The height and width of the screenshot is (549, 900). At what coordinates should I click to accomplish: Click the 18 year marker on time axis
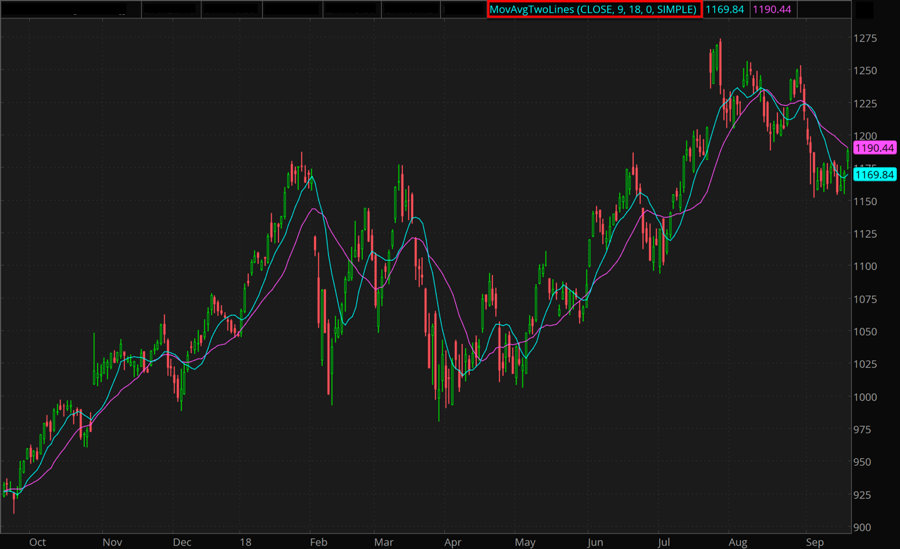click(x=244, y=541)
